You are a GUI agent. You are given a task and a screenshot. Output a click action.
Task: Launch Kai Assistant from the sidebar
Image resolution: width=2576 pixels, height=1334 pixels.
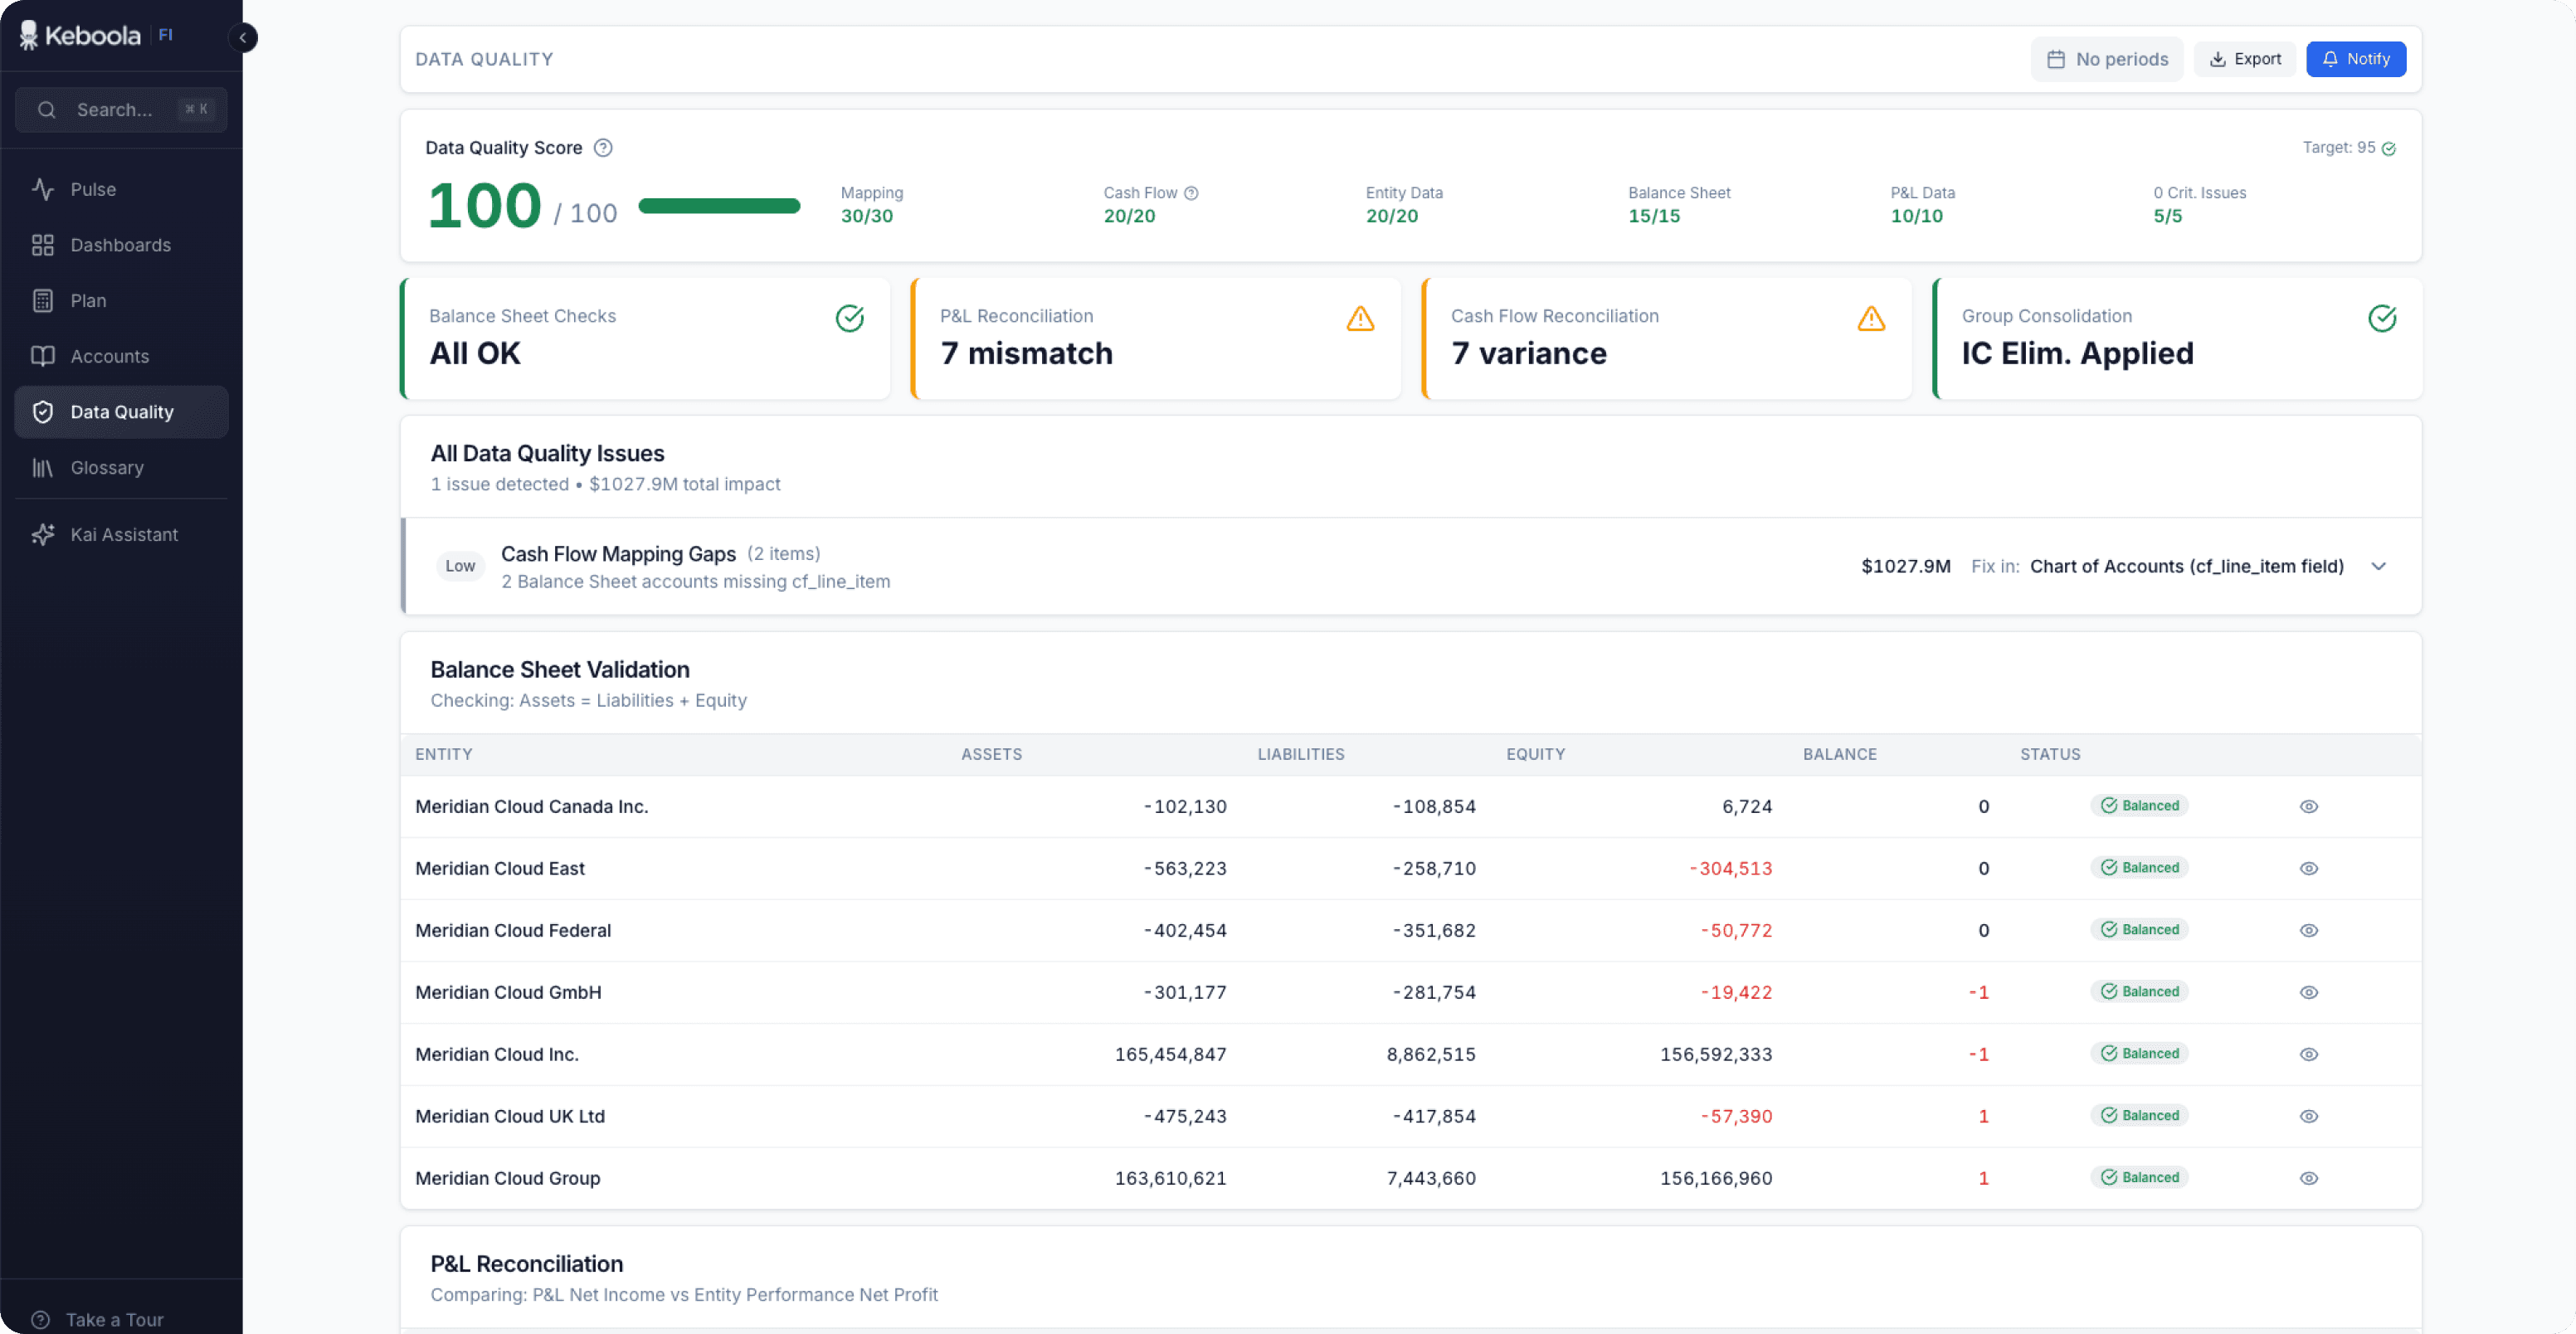coord(121,535)
